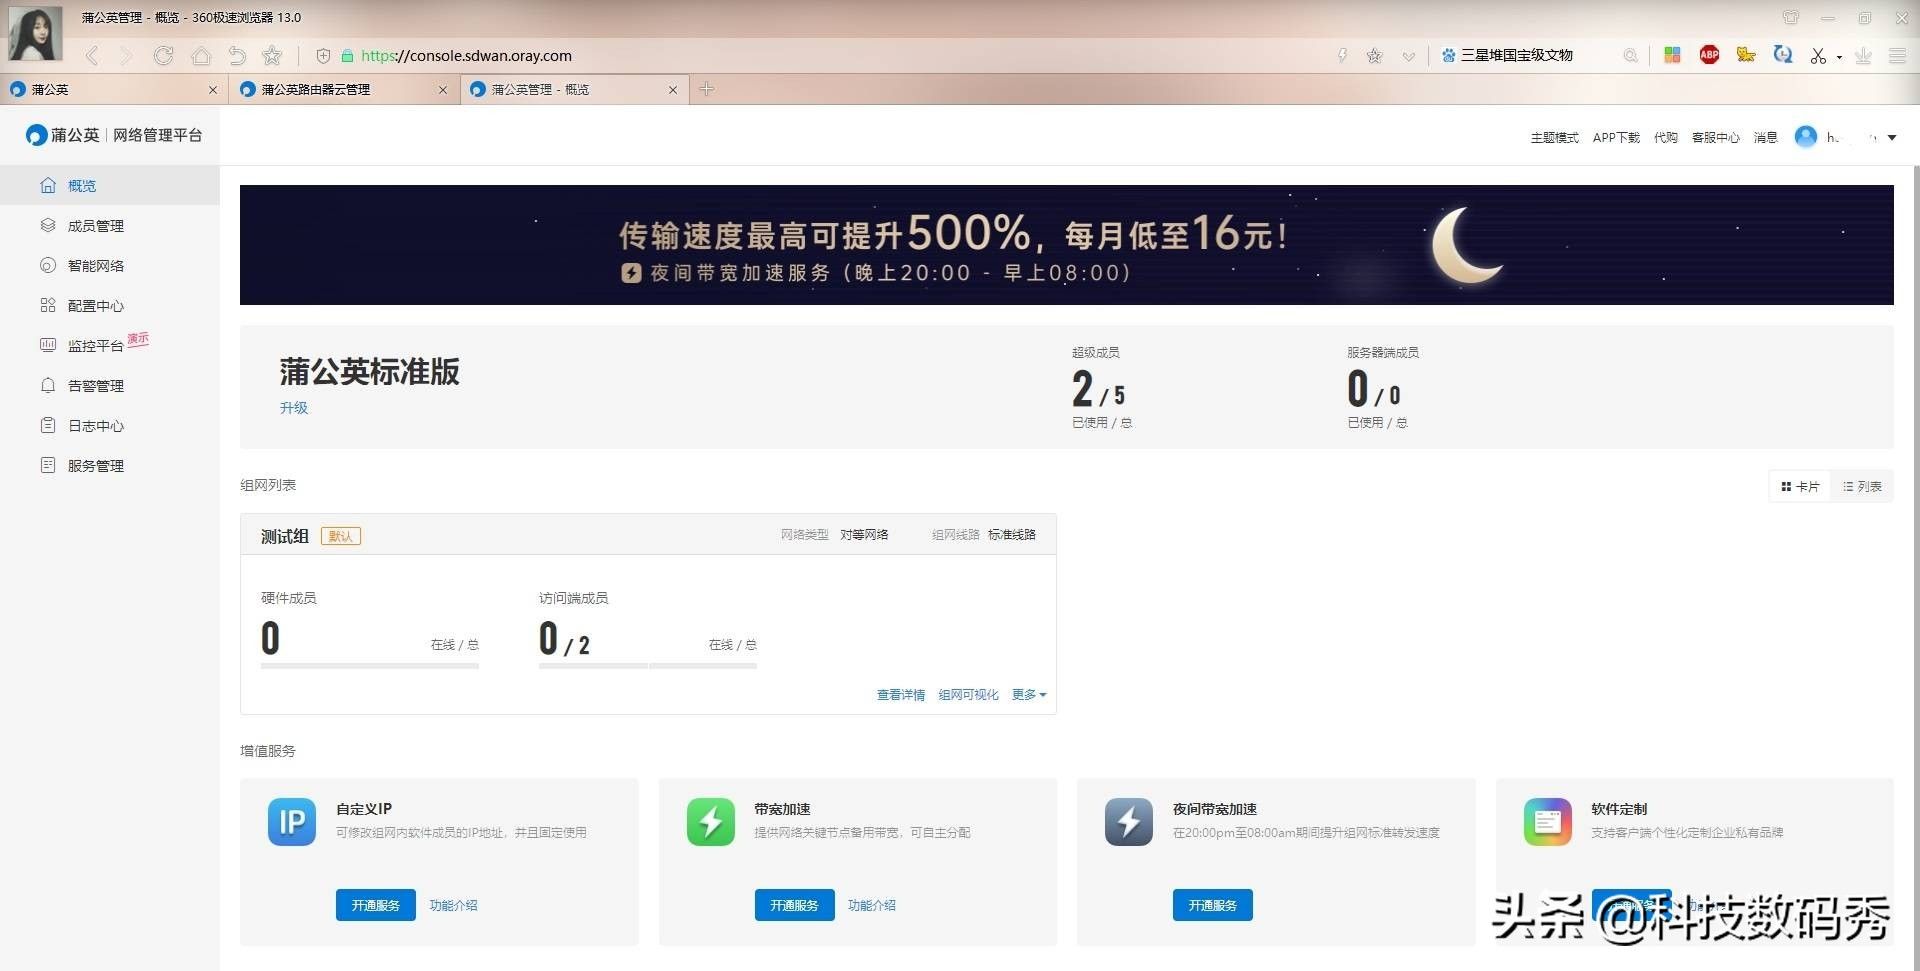Click 主题模式 in the top bar
This screenshot has height=971, width=1920.
click(x=1554, y=138)
